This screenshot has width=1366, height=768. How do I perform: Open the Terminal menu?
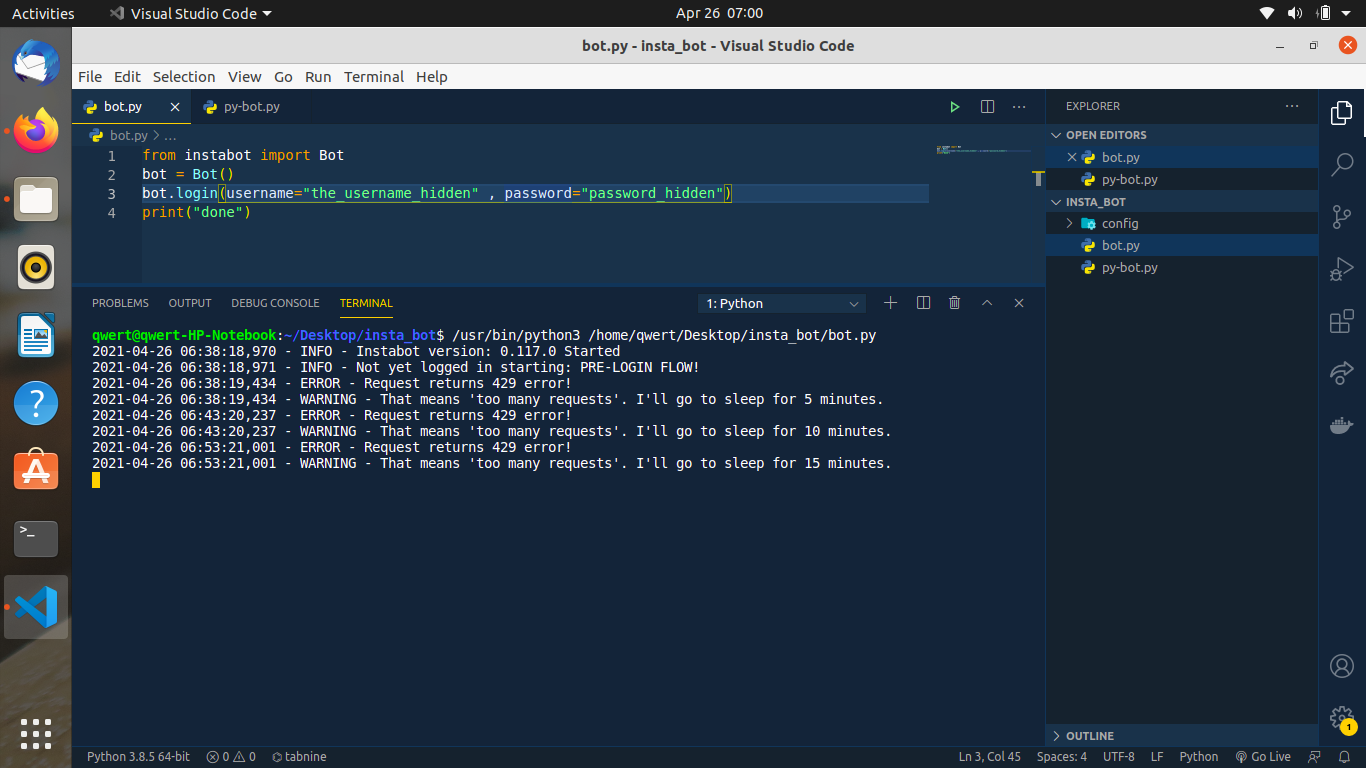(374, 77)
